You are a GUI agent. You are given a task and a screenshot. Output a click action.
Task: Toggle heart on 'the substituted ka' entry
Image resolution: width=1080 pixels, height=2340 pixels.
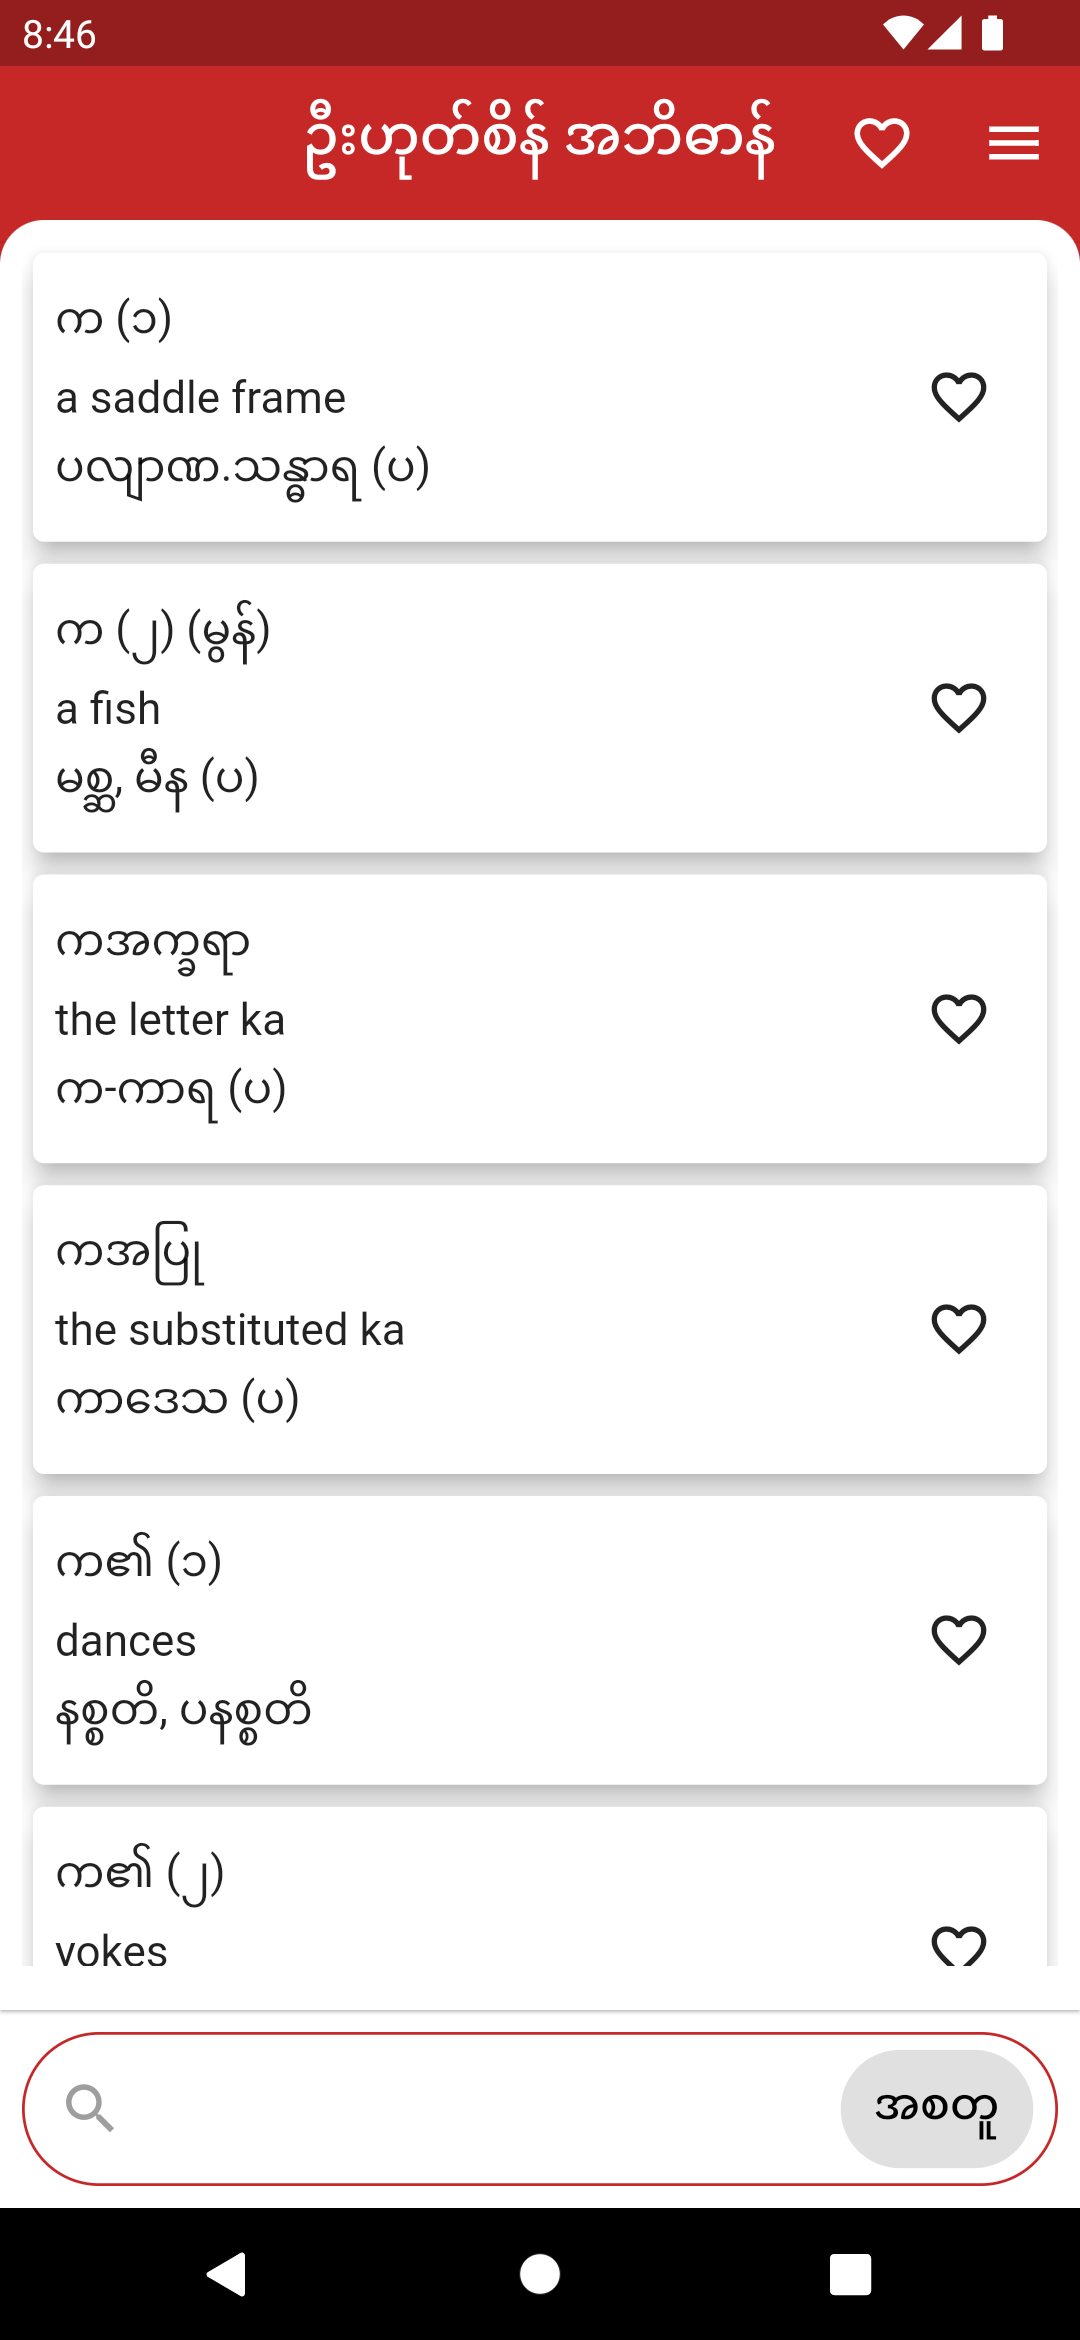959,1329
